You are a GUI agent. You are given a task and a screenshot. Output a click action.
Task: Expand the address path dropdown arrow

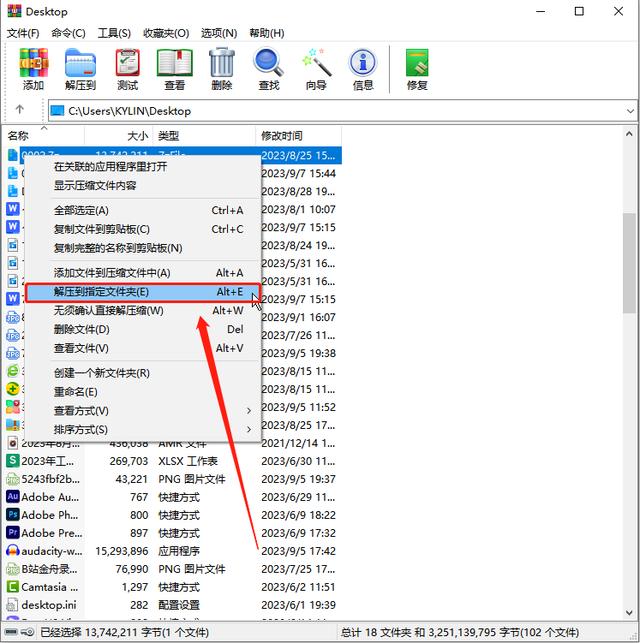click(x=629, y=111)
